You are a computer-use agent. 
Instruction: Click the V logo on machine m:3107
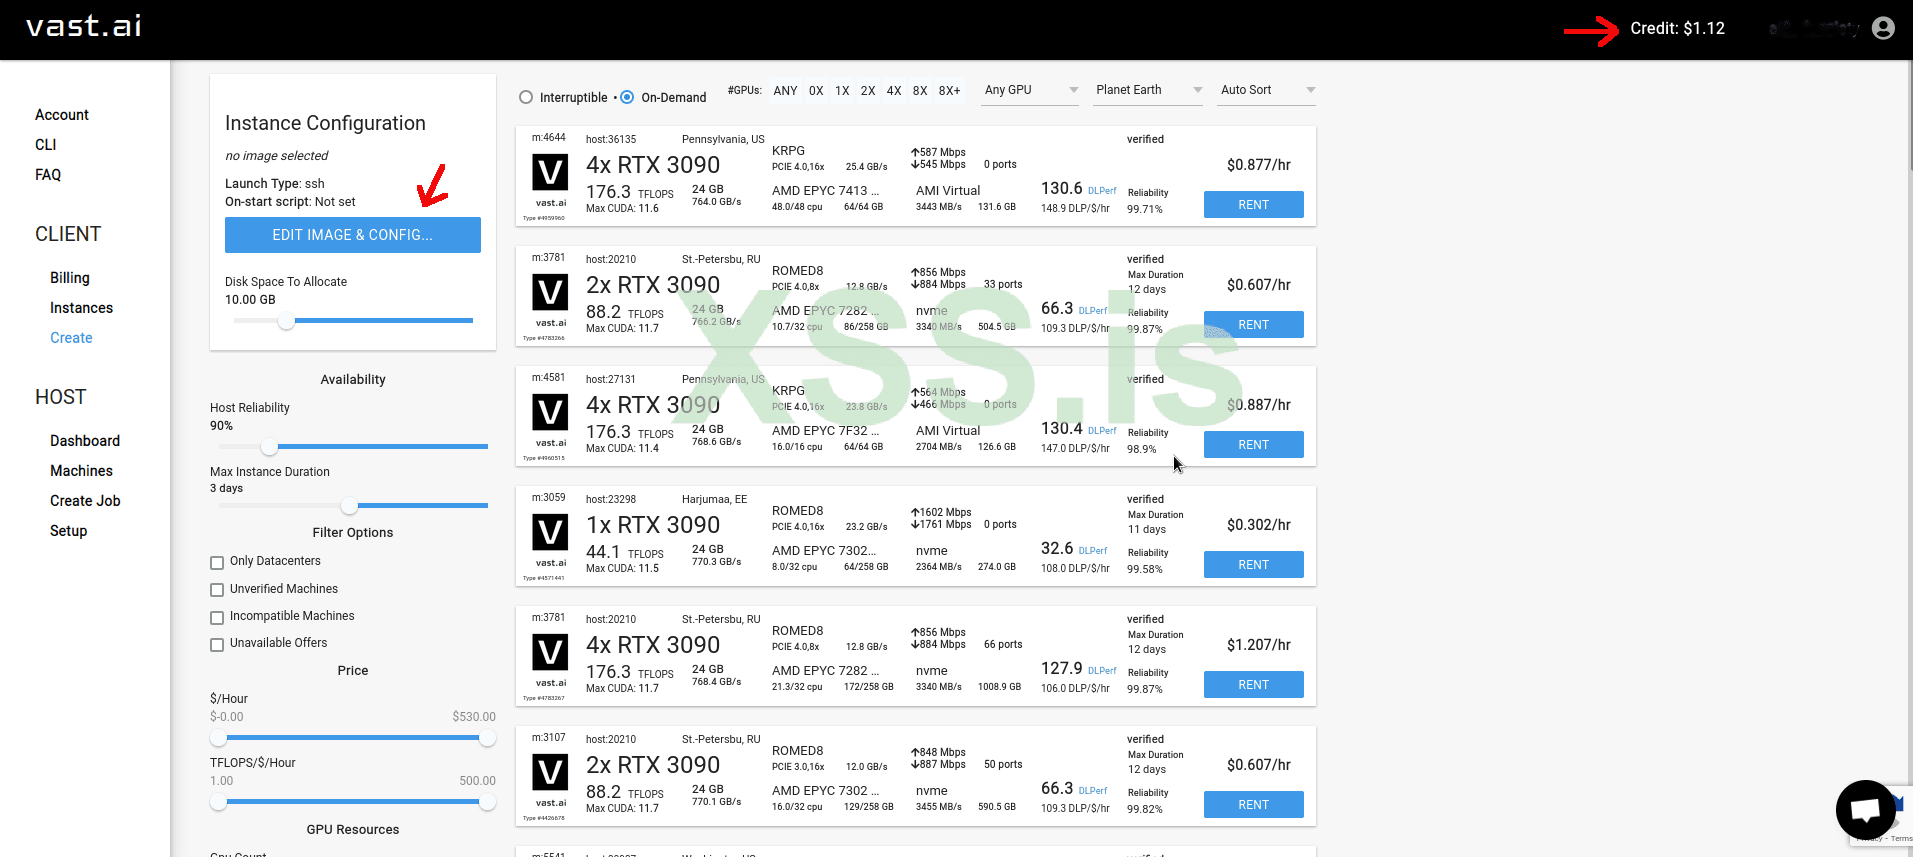pos(550,773)
